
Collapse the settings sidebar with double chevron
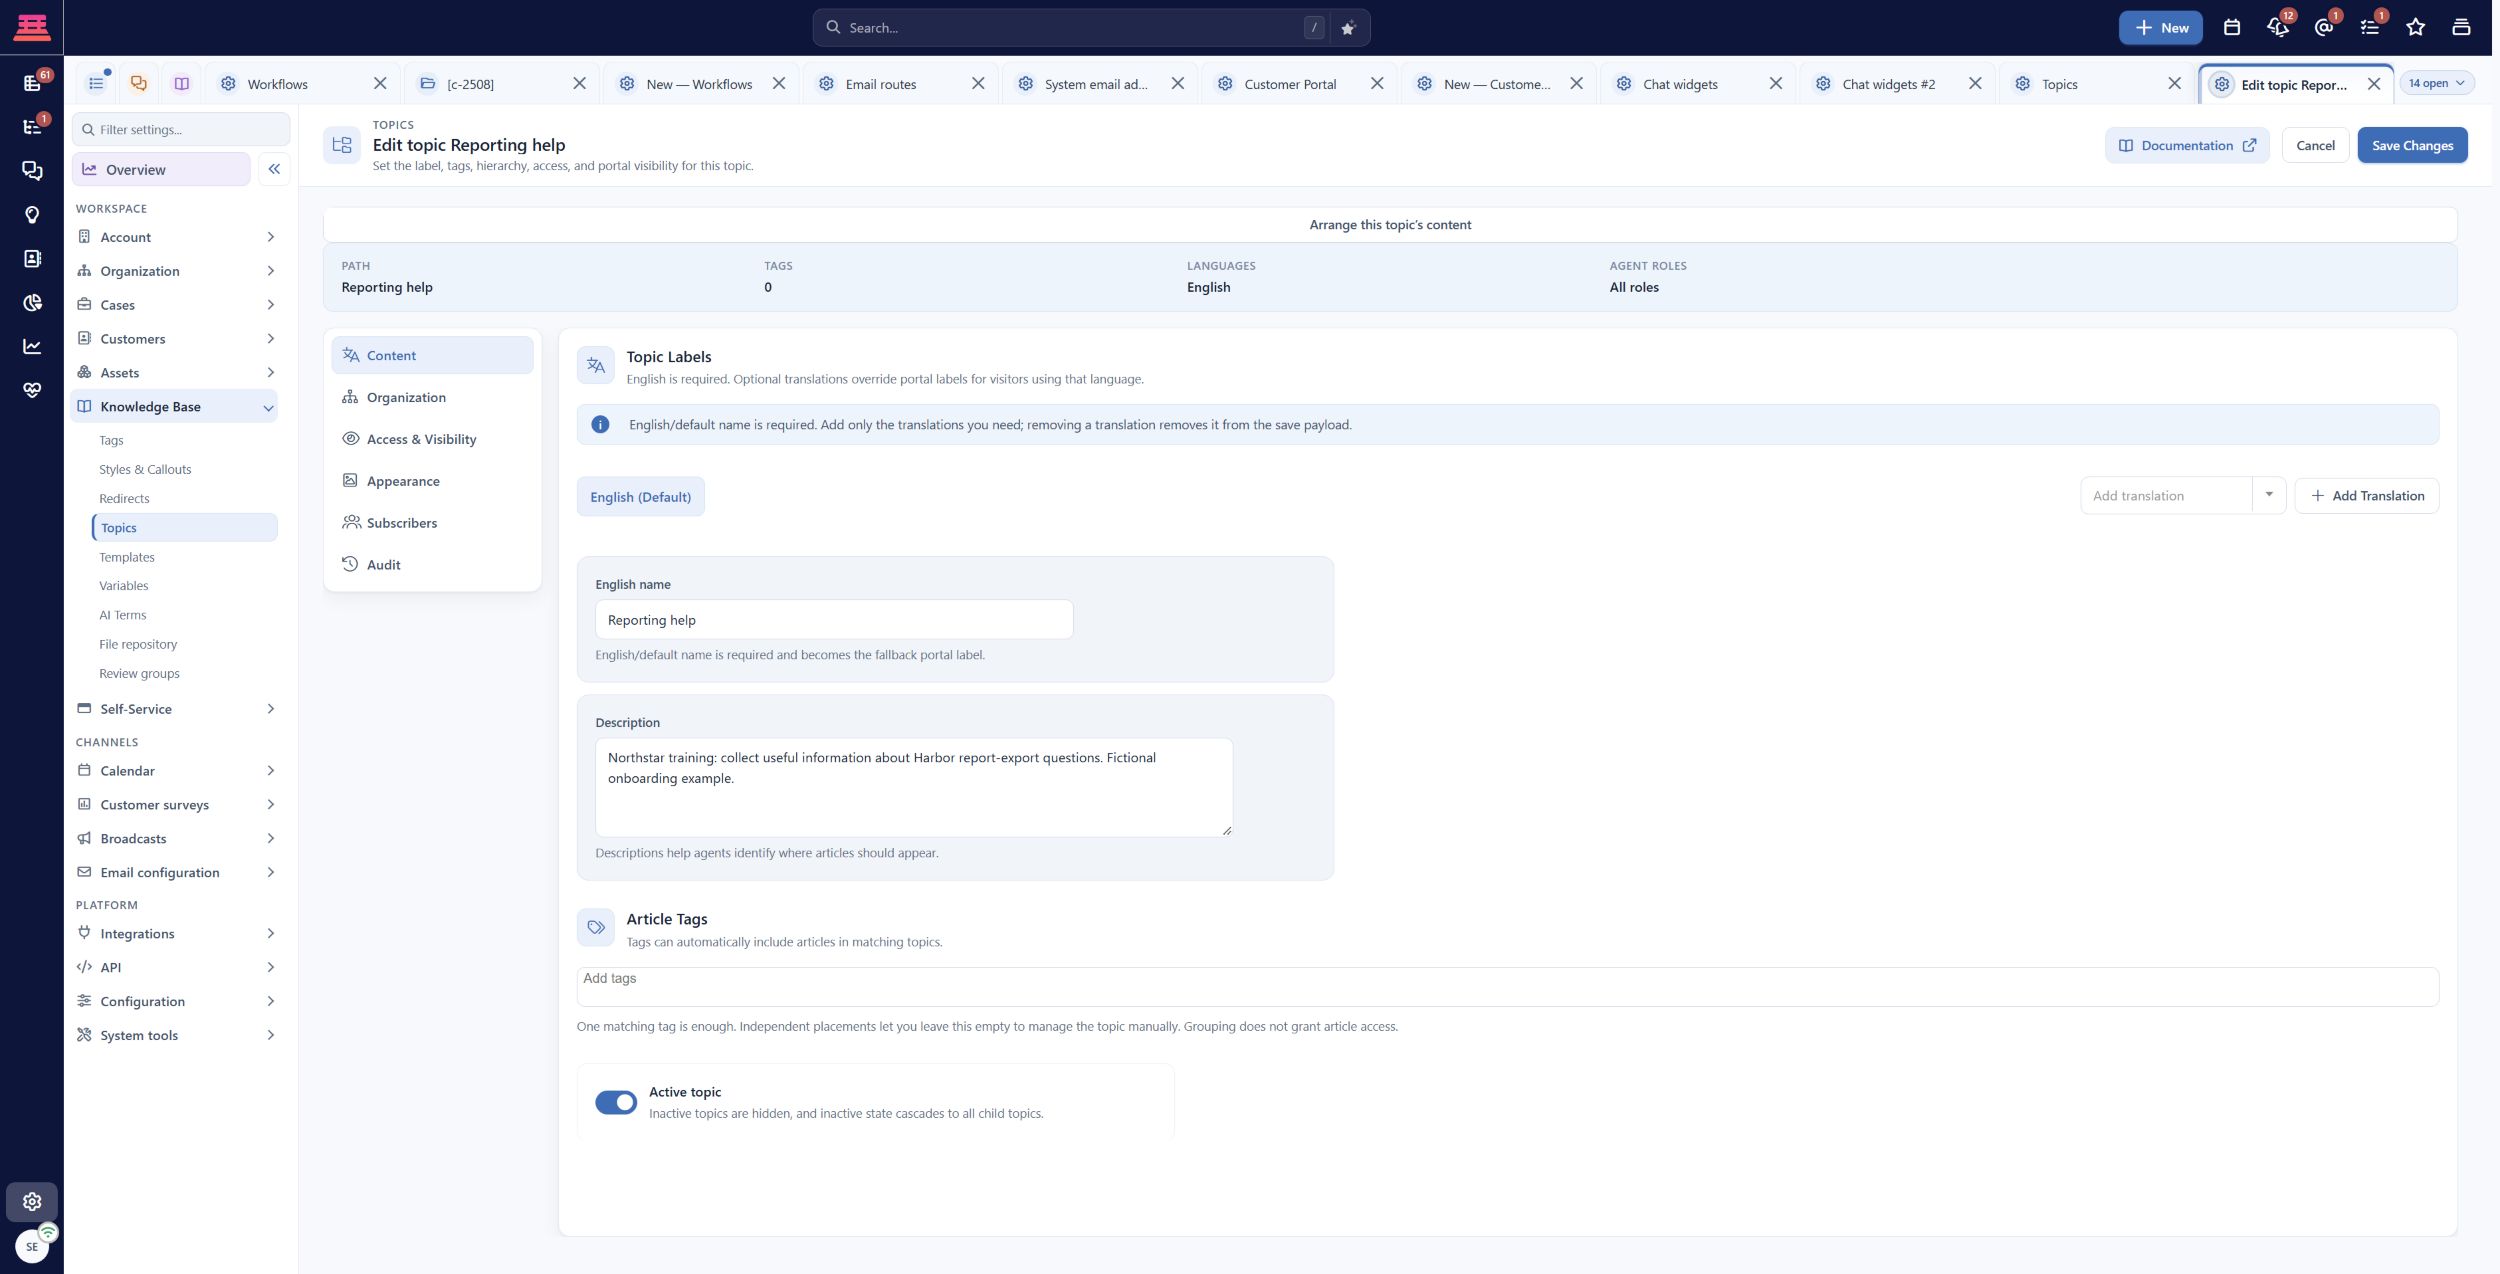click(274, 169)
